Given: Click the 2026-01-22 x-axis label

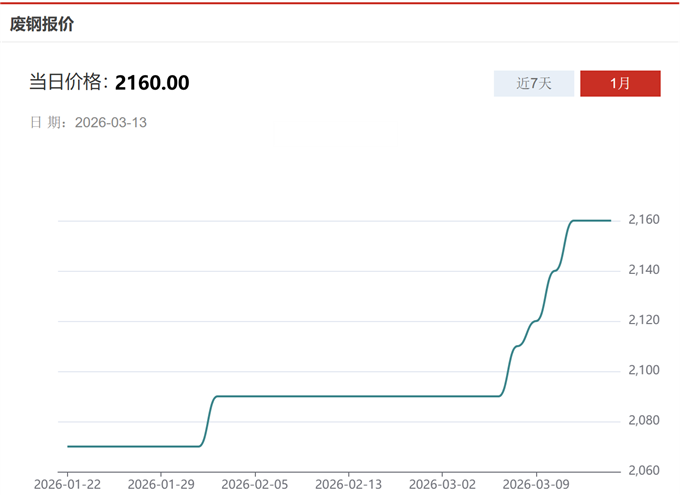Looking at the screenshot, I should tap(67, 484).
